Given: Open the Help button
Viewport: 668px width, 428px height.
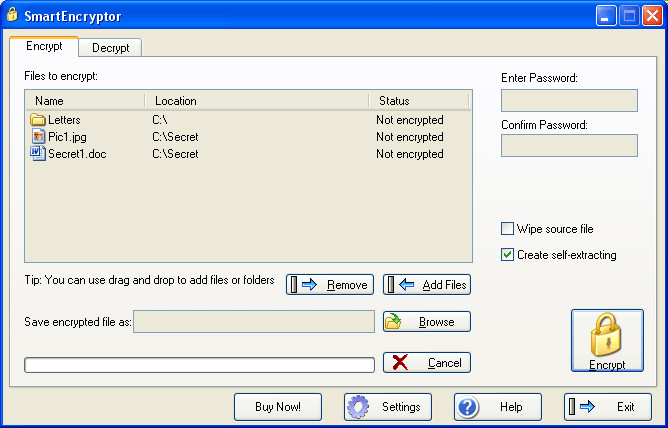Looking at the screenshot, I should 498,407.
